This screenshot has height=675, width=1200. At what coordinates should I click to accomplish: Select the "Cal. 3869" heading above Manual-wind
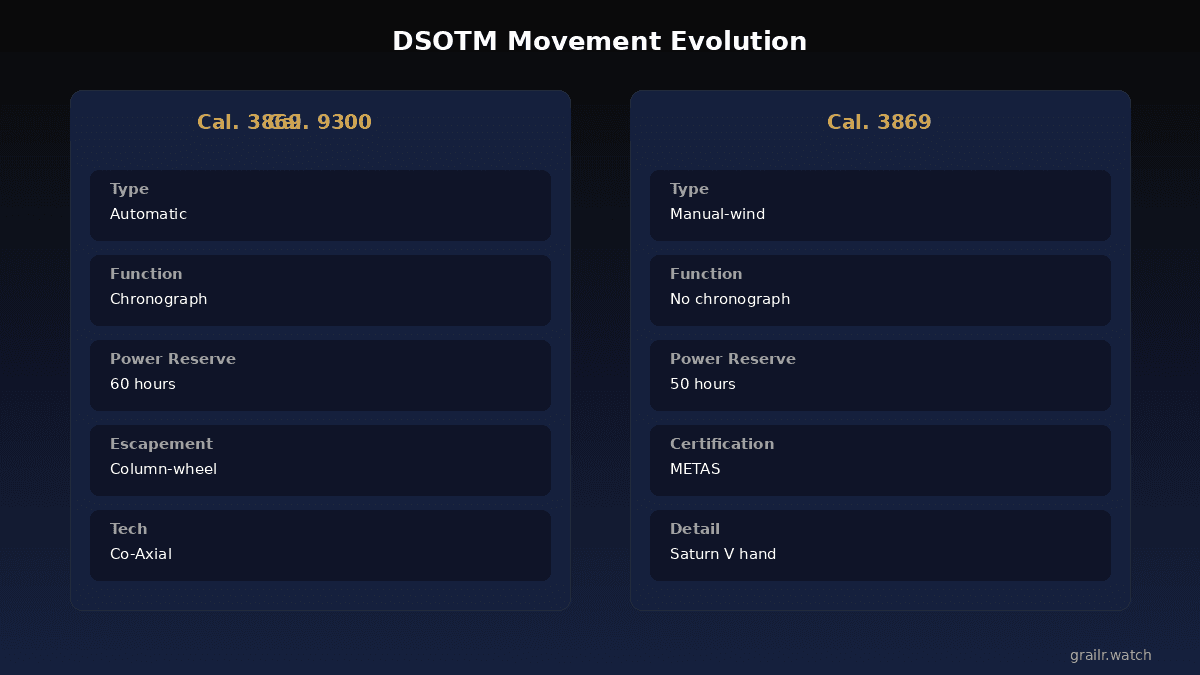879,123
